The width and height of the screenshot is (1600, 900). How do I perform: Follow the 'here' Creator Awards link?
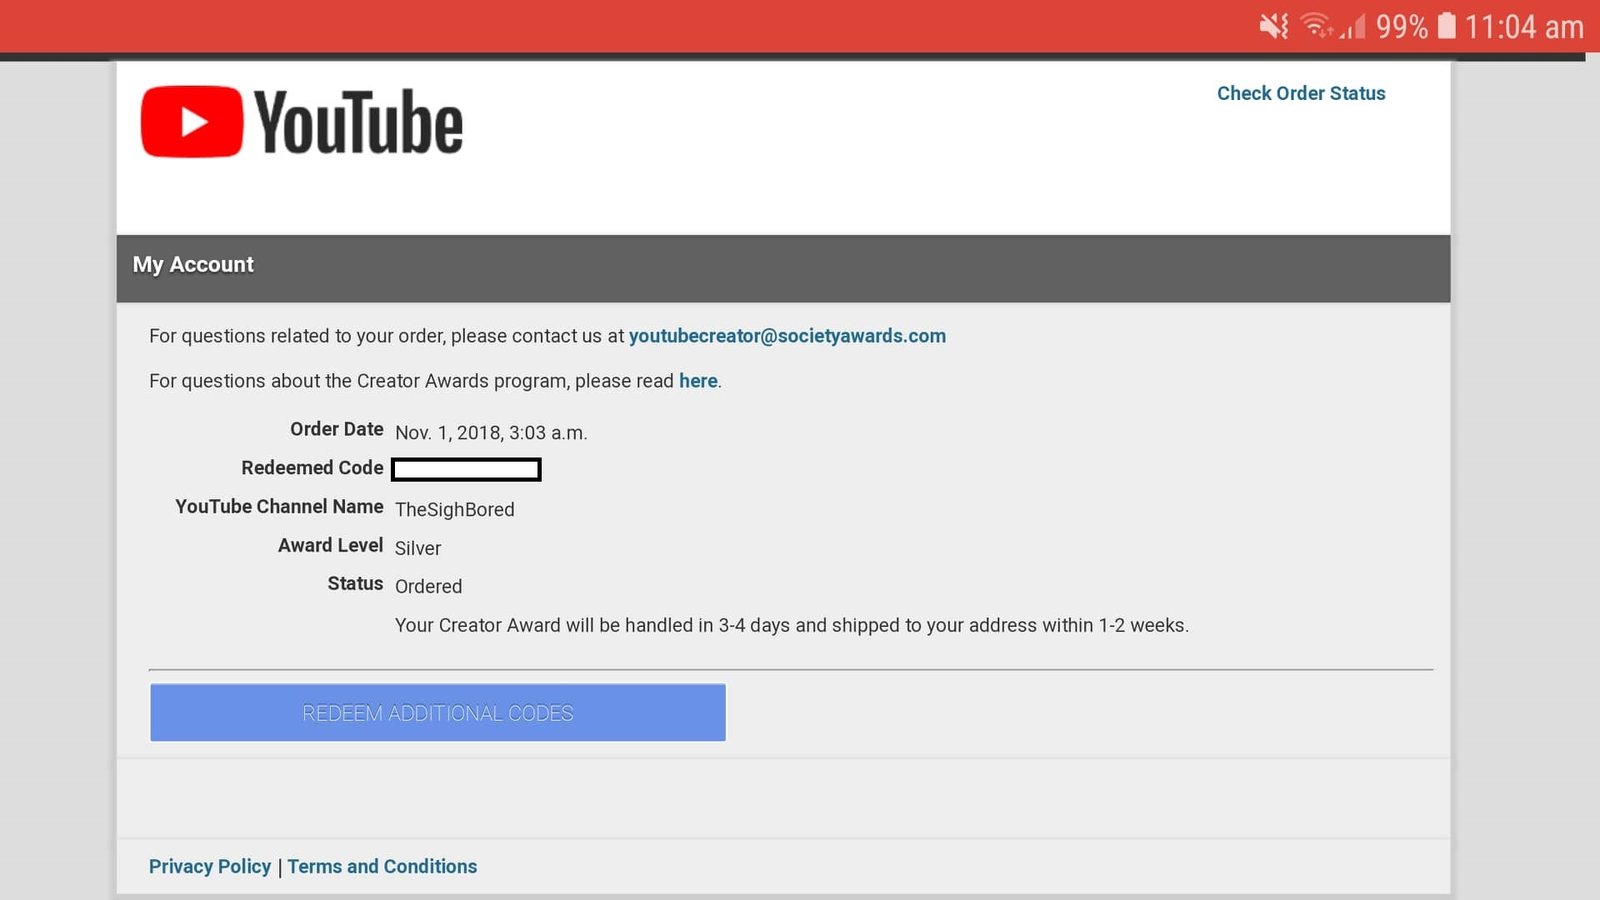(698, 381)
